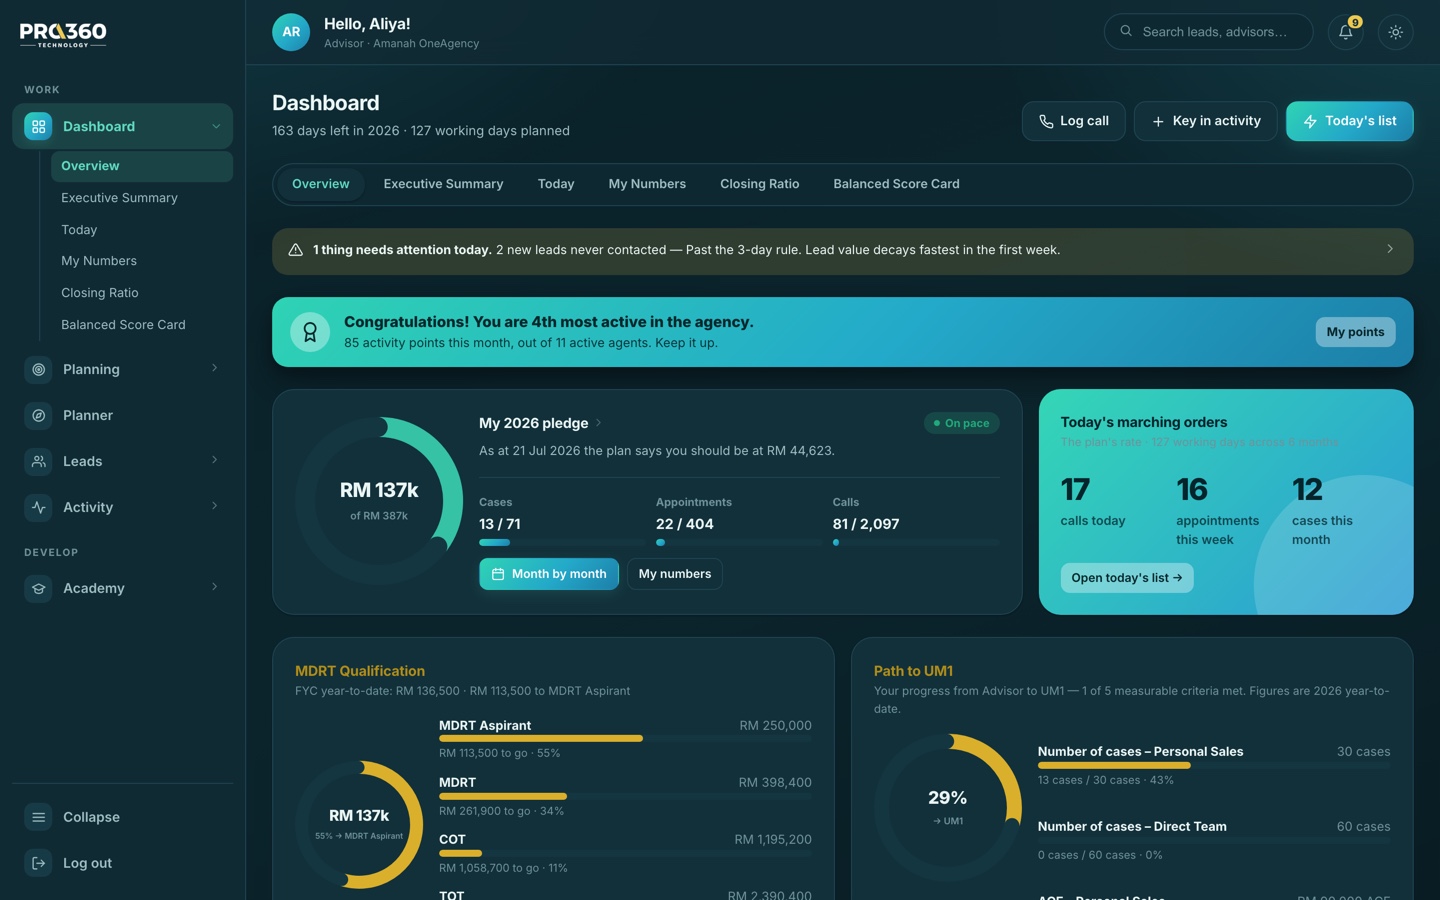Switch to the Overview tab
The image size is (1440, 900).
pyautogui.click(x=321, y=184)
